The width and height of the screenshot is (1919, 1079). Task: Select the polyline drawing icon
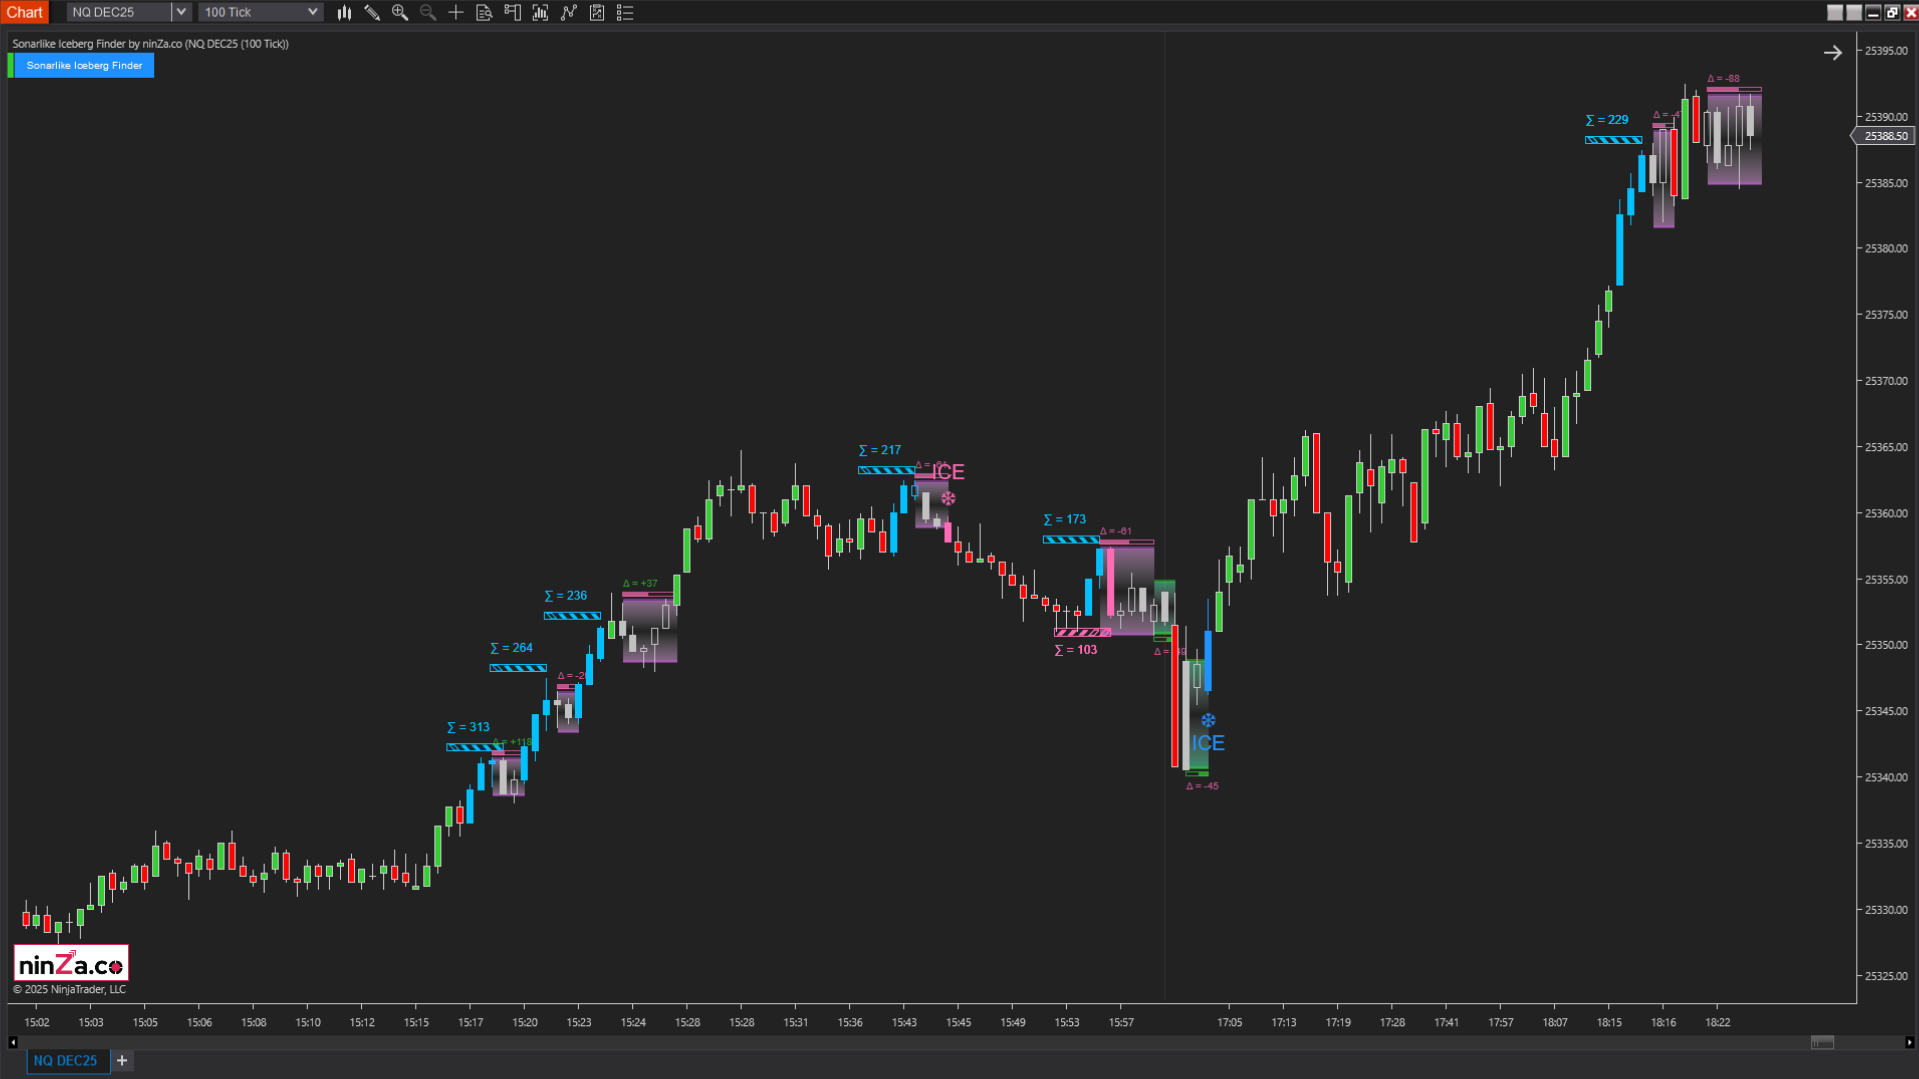(568, 12)
